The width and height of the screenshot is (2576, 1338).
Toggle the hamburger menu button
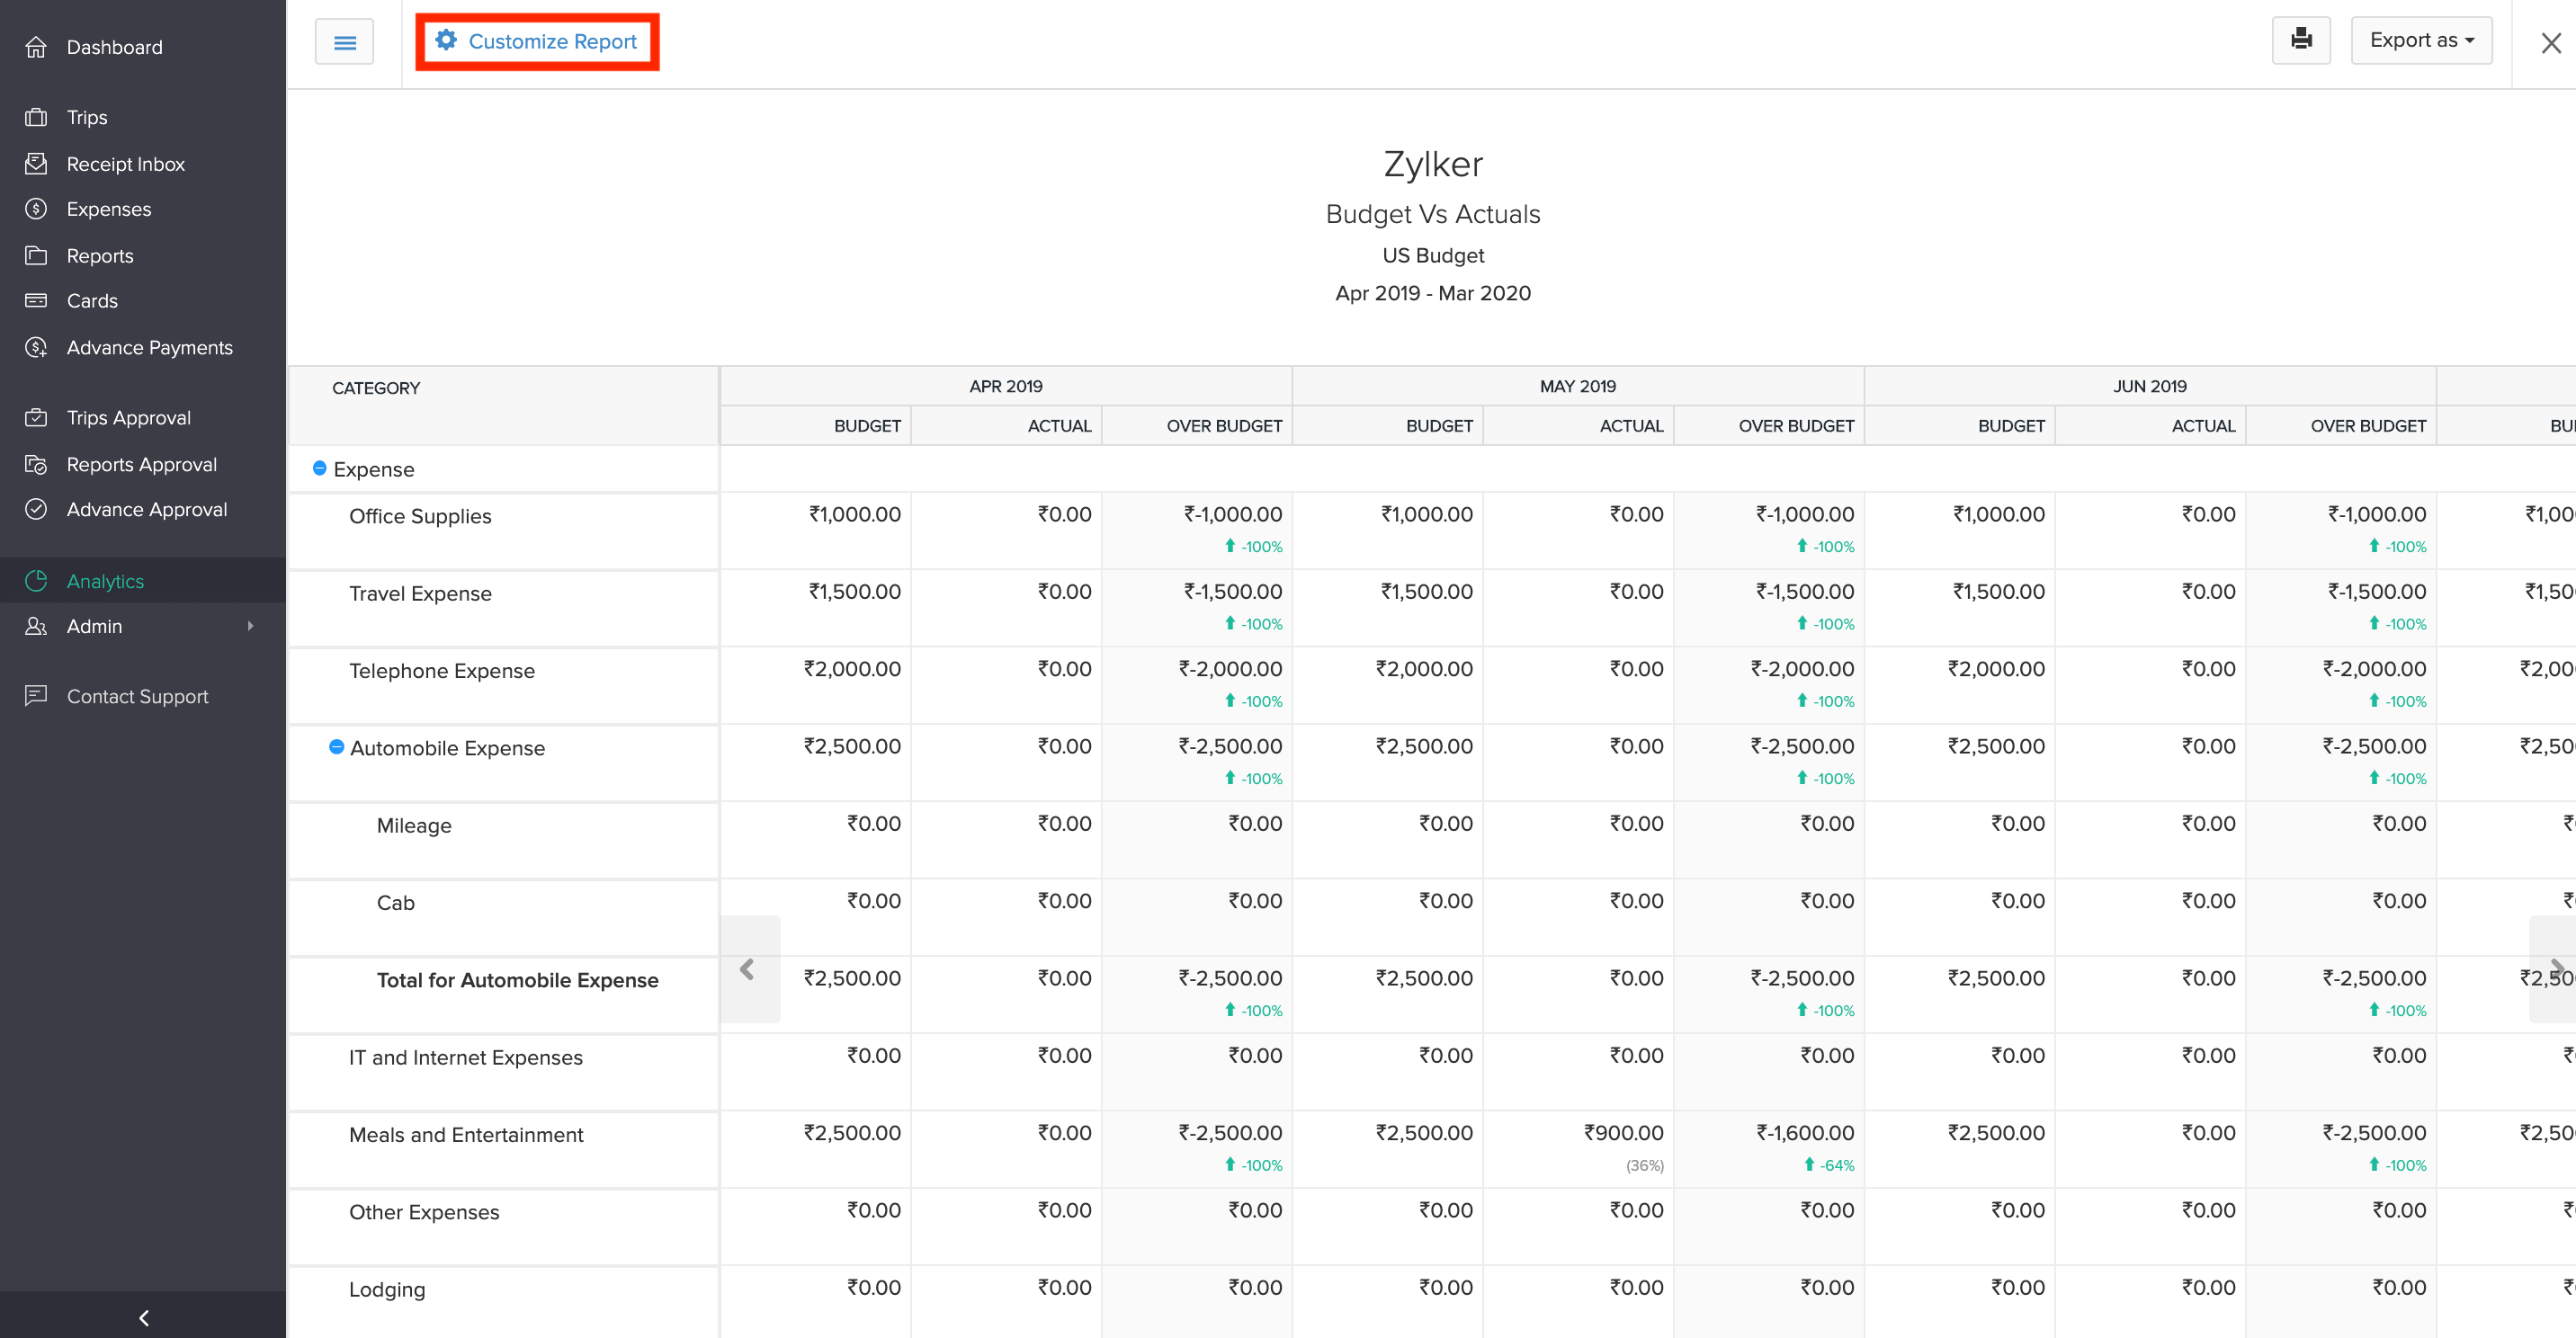(x=344, y=42)
